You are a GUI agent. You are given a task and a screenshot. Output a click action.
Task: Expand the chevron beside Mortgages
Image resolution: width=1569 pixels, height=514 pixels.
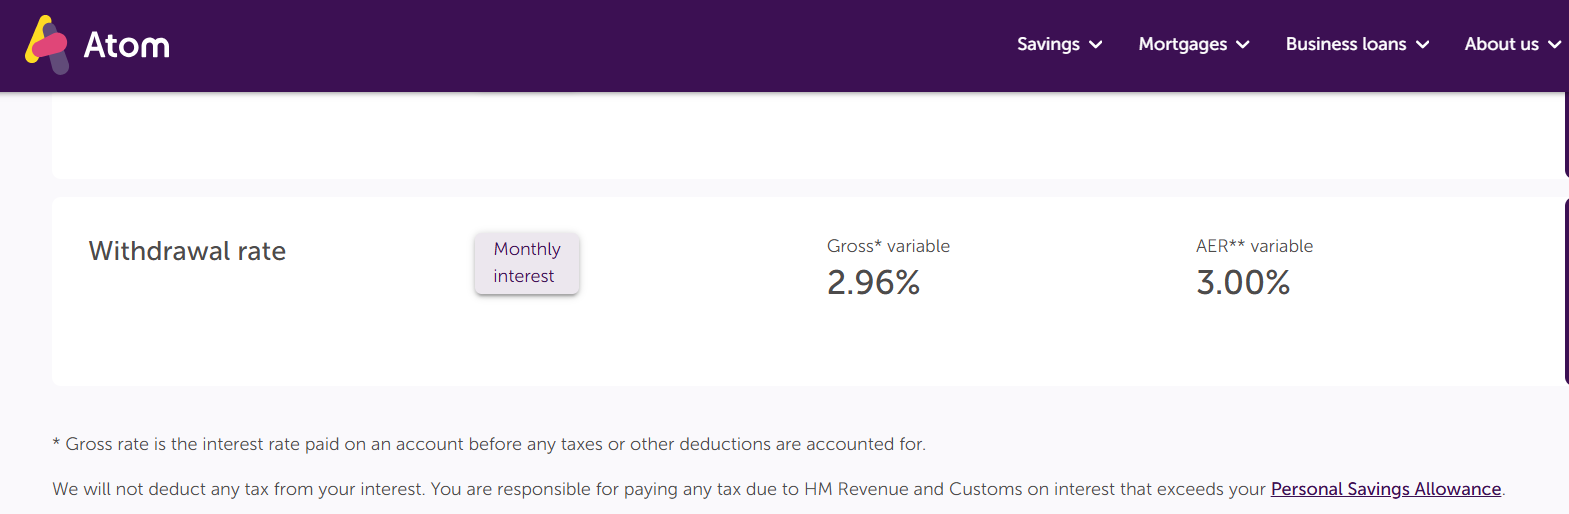(1243, 45)
